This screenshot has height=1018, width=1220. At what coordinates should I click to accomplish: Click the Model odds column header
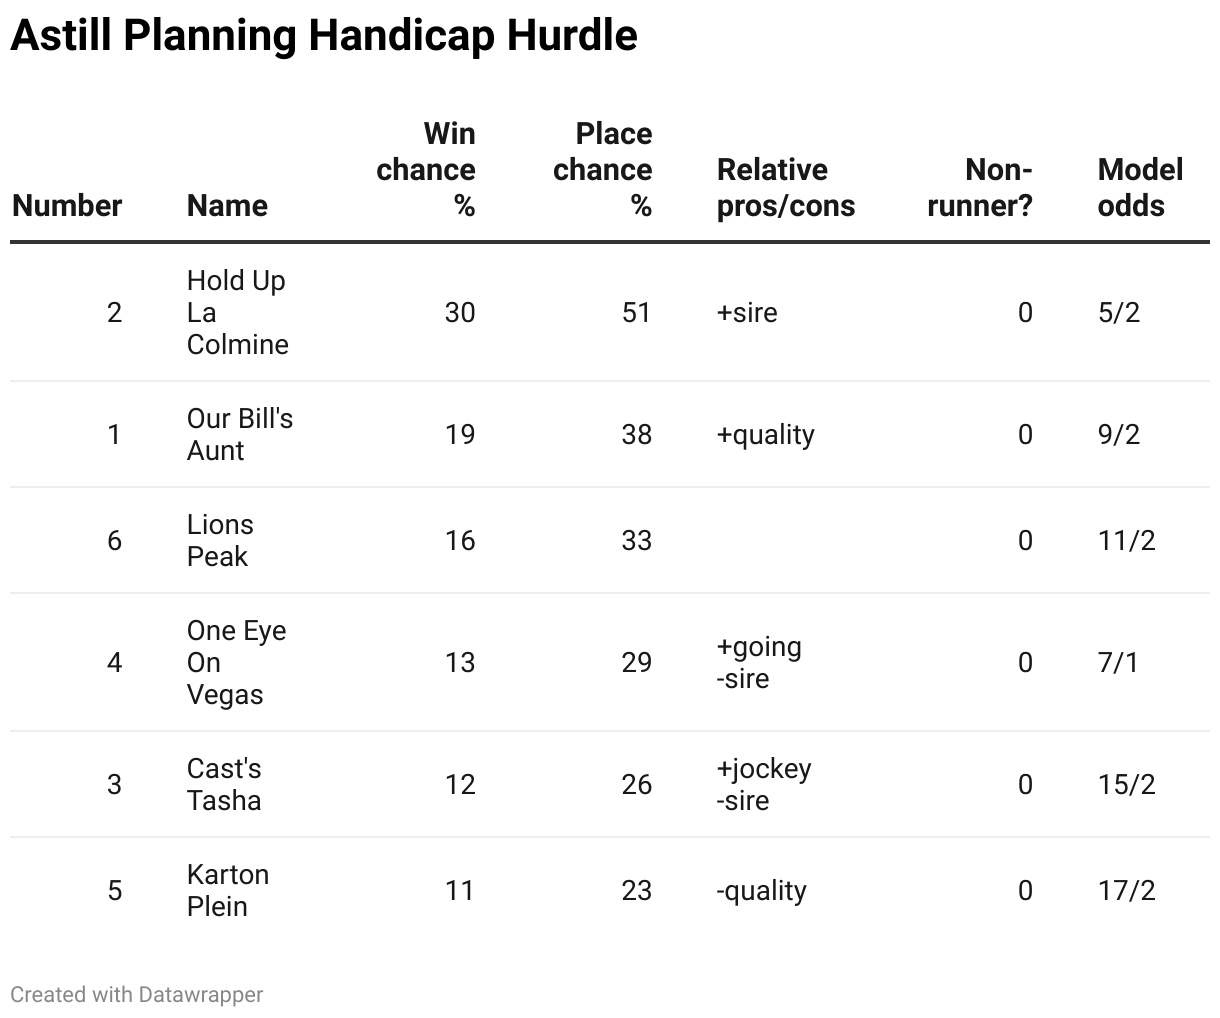[1140, 188]
